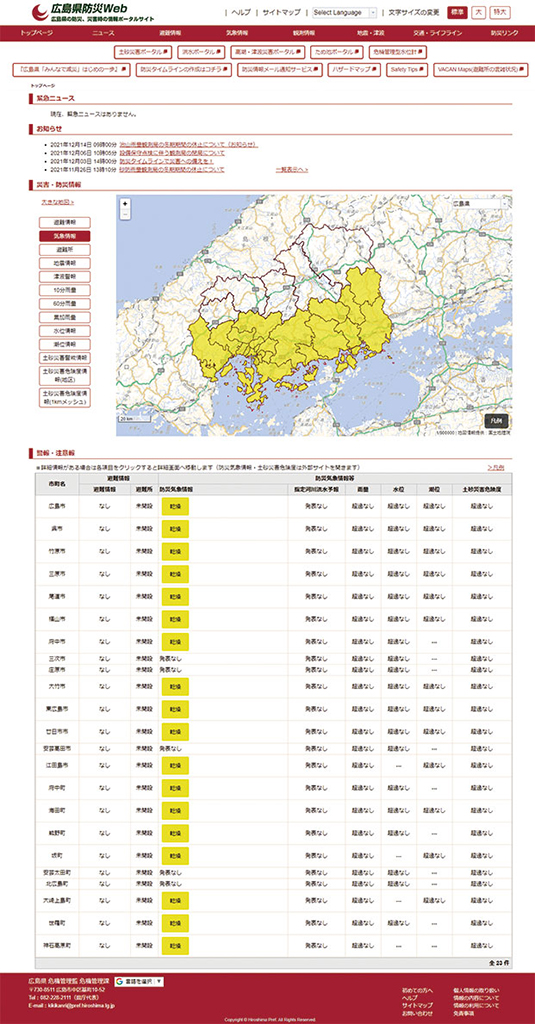Select the 地震情報 map layer button
Image resolution: width=535 pixels, height=1024 pixels.
click(65, 263)
